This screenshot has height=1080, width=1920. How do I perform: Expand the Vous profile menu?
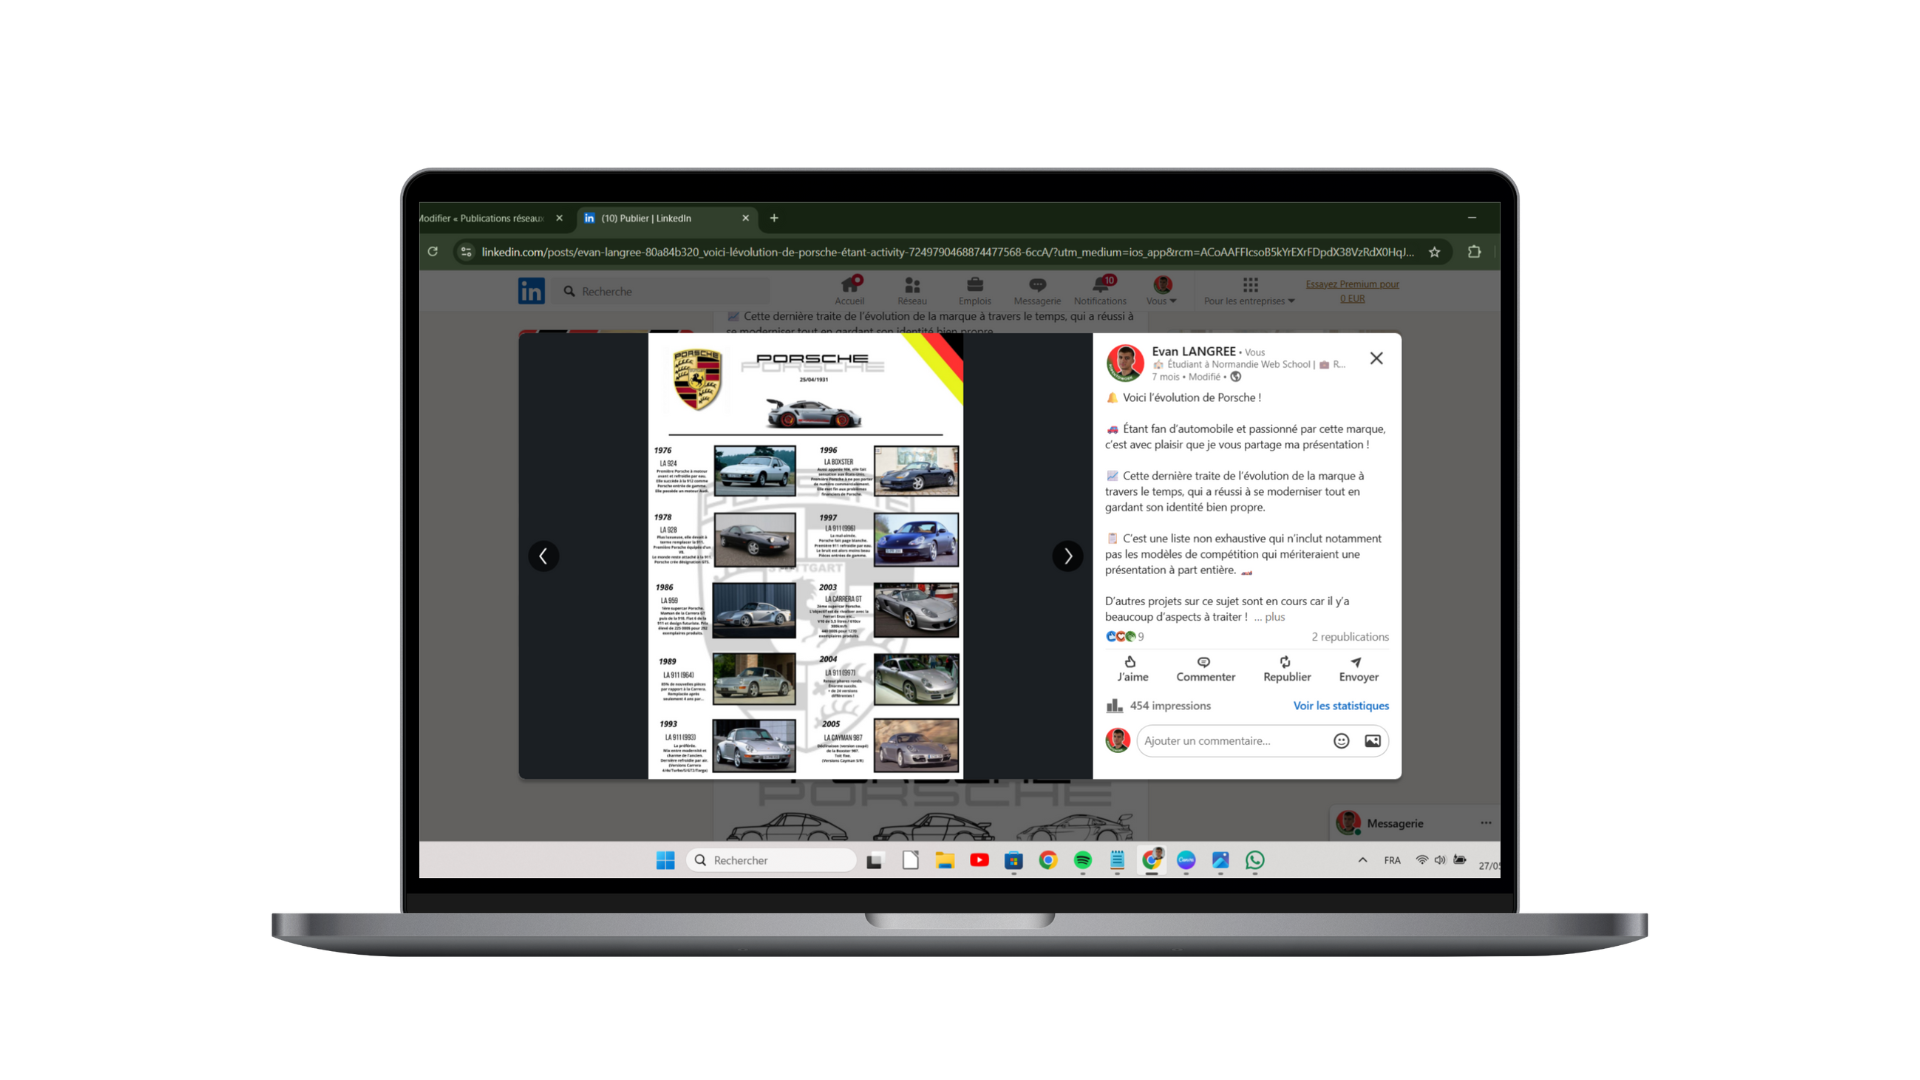click(x=1161, y=291)
